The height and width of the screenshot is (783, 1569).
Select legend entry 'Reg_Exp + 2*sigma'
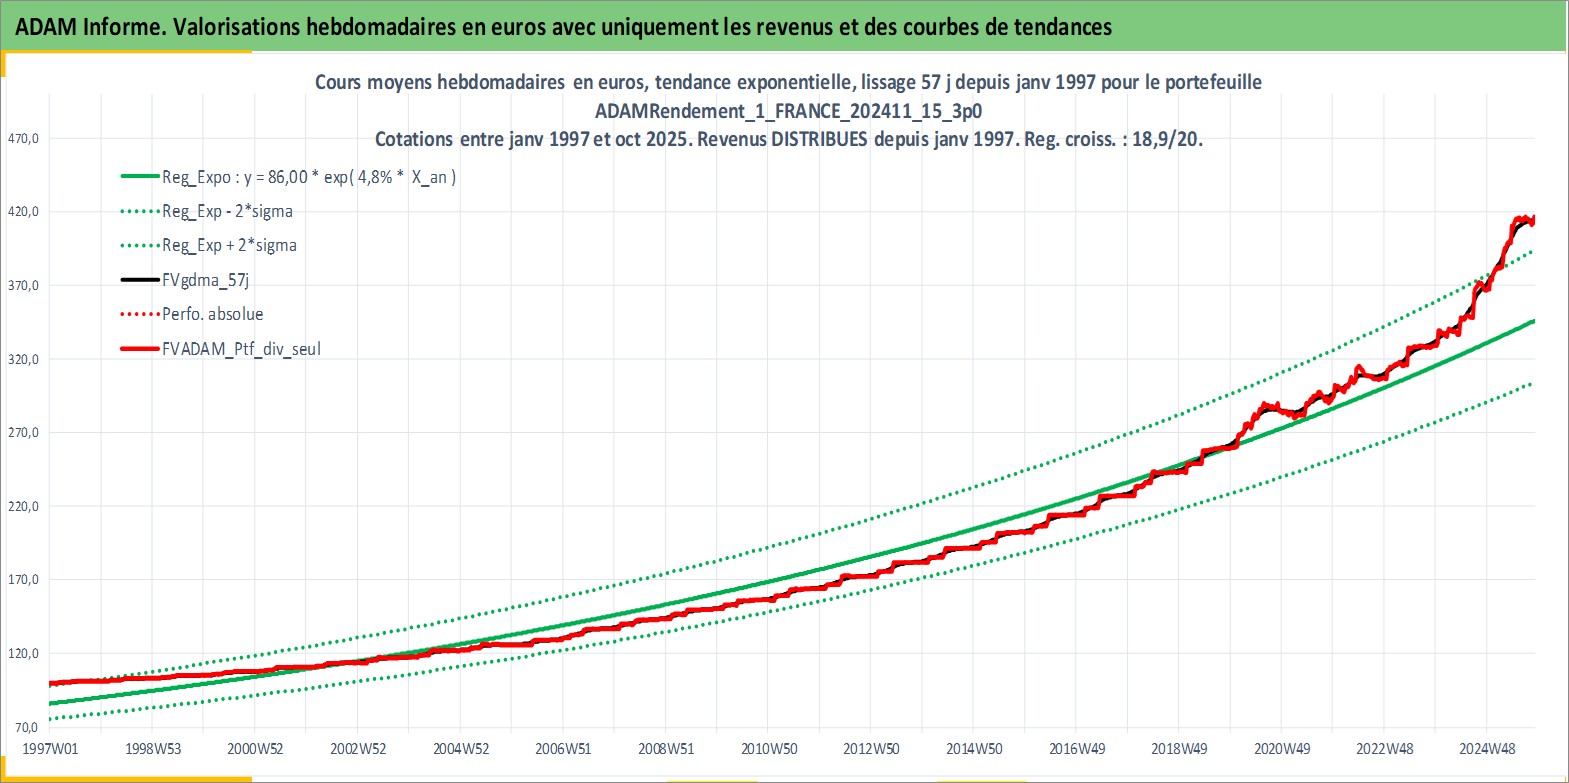229,245
